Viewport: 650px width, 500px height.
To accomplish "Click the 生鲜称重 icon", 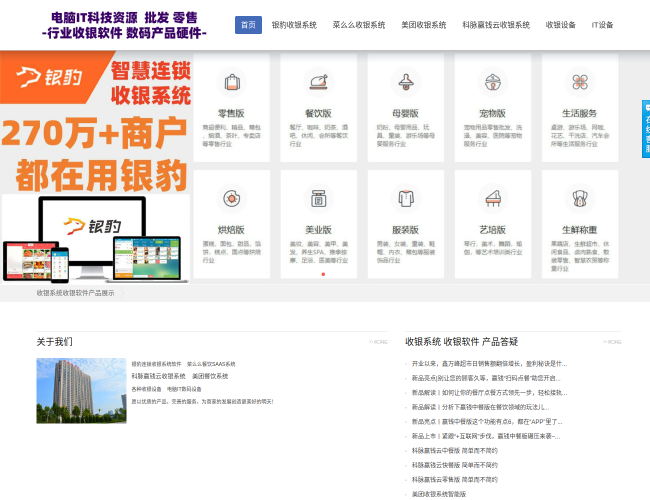I will [580, 199].
